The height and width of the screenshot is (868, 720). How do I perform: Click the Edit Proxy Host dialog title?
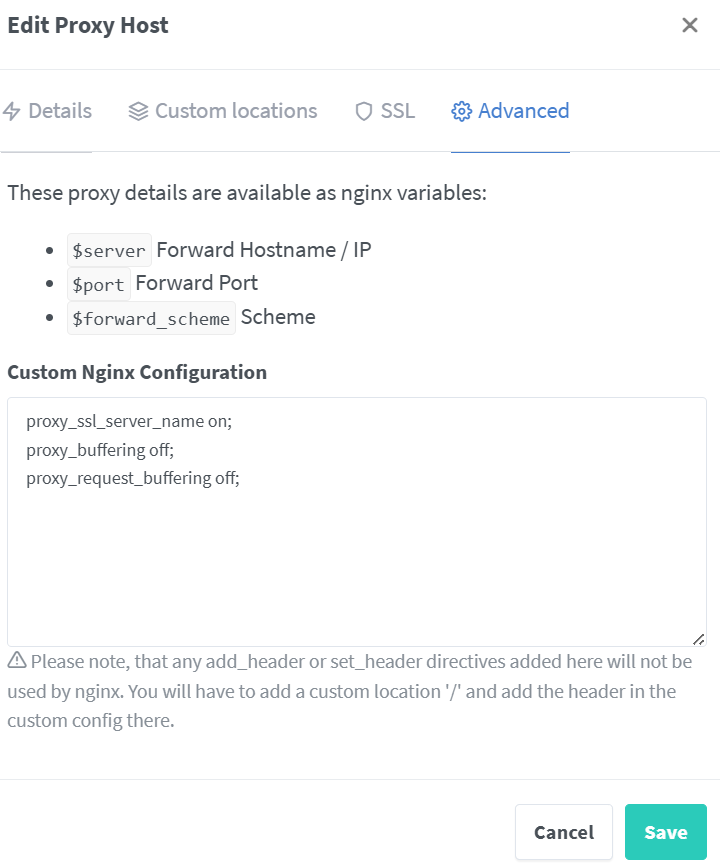pyautogui.click(x=87, y=25)
